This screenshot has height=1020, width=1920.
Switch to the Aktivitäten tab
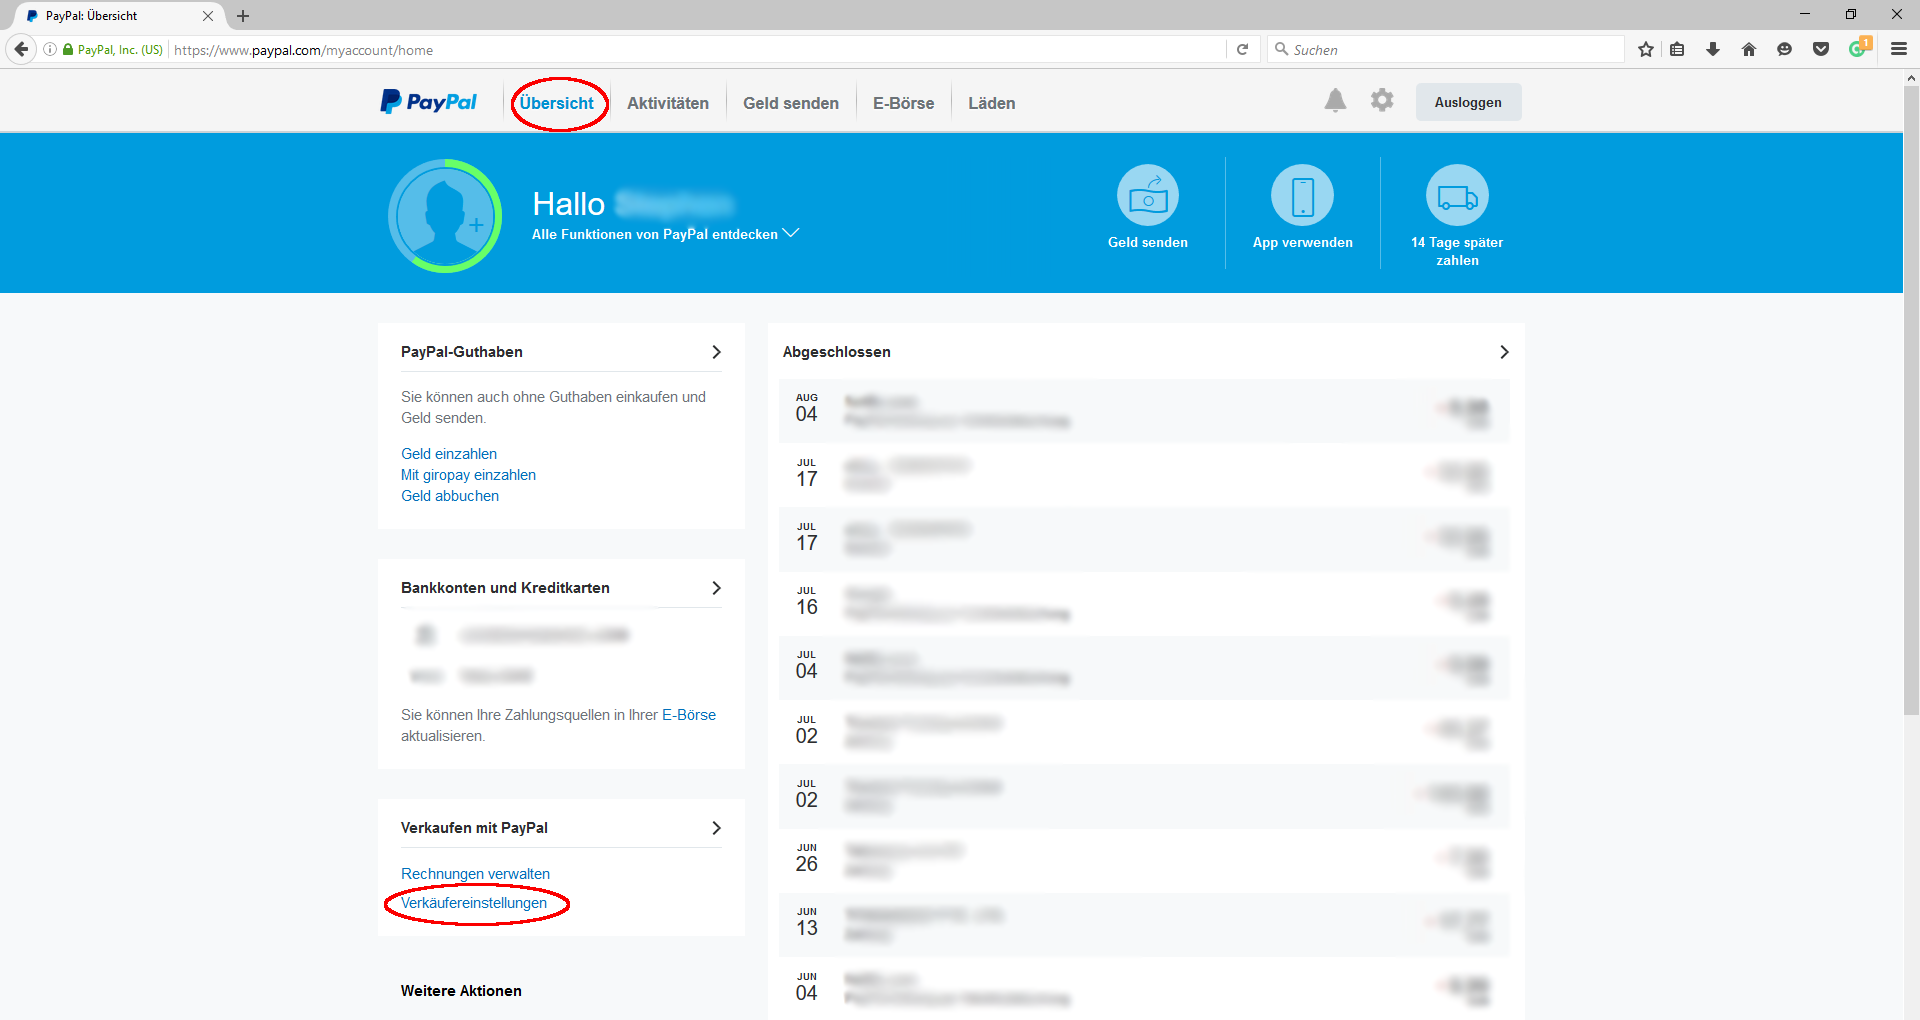[x=668, y=103]
